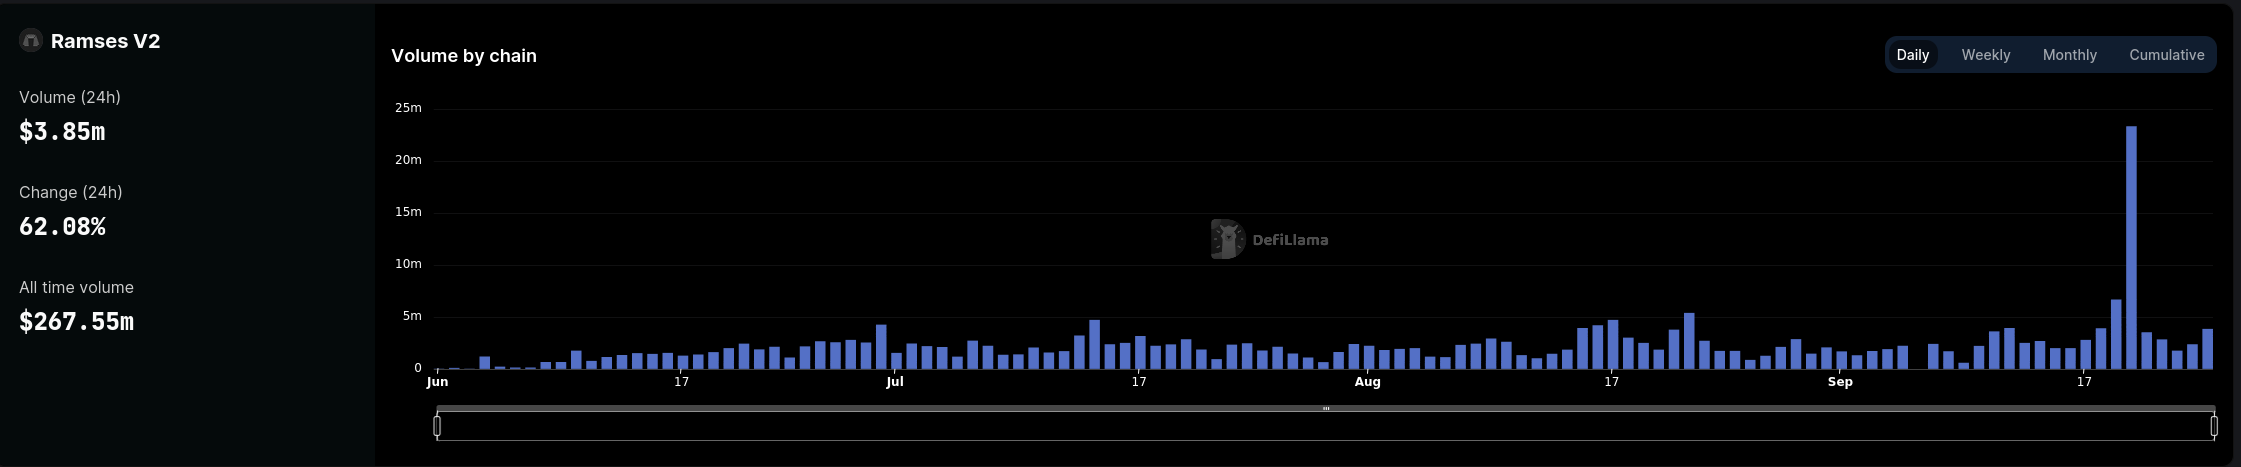Click the 10m y-axis label
The height and width of the screenshot is (467, 2241).
[x=408, y=264]
